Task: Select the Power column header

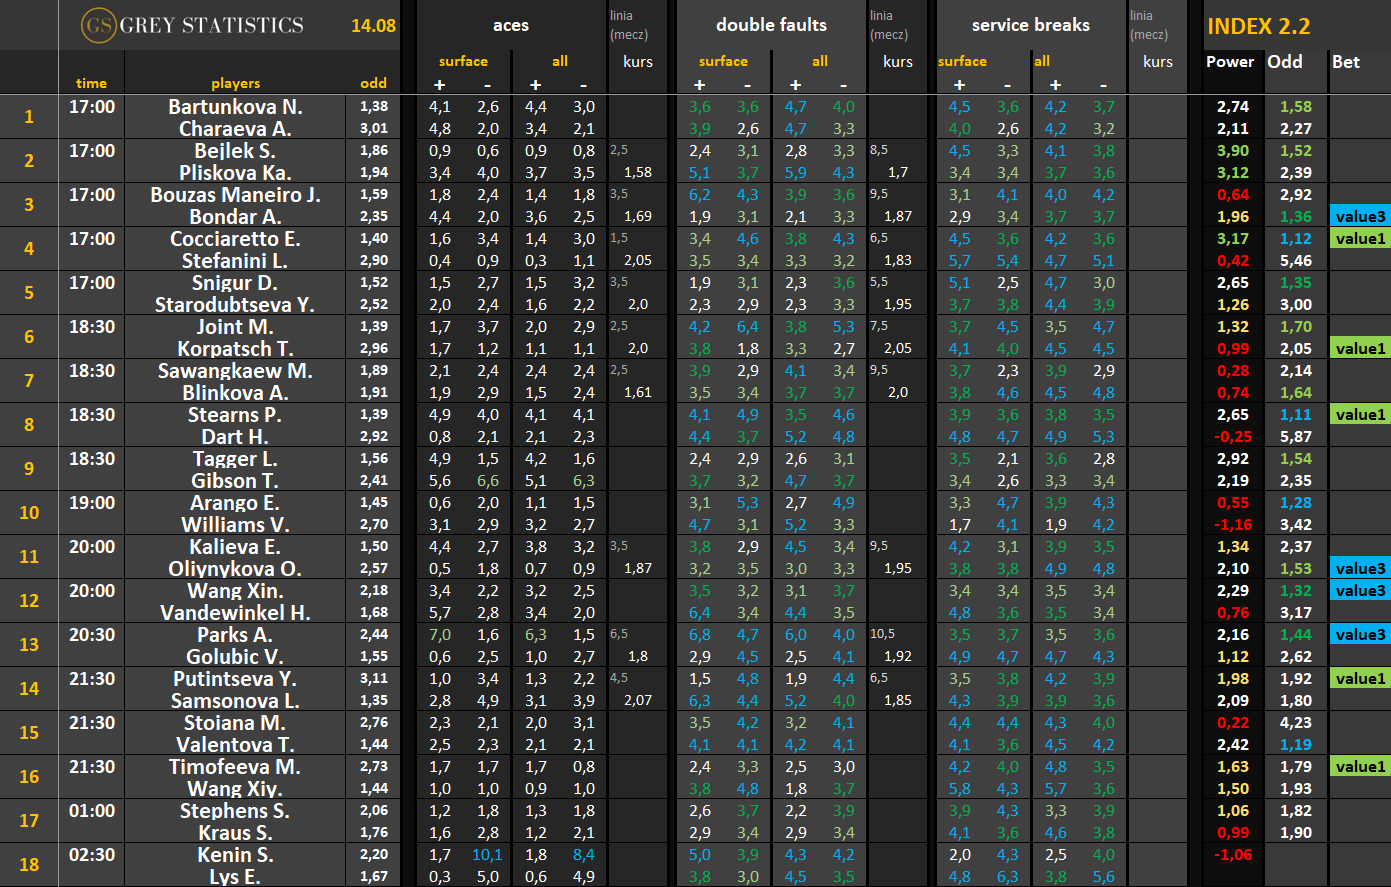Action: point(1230,62)
